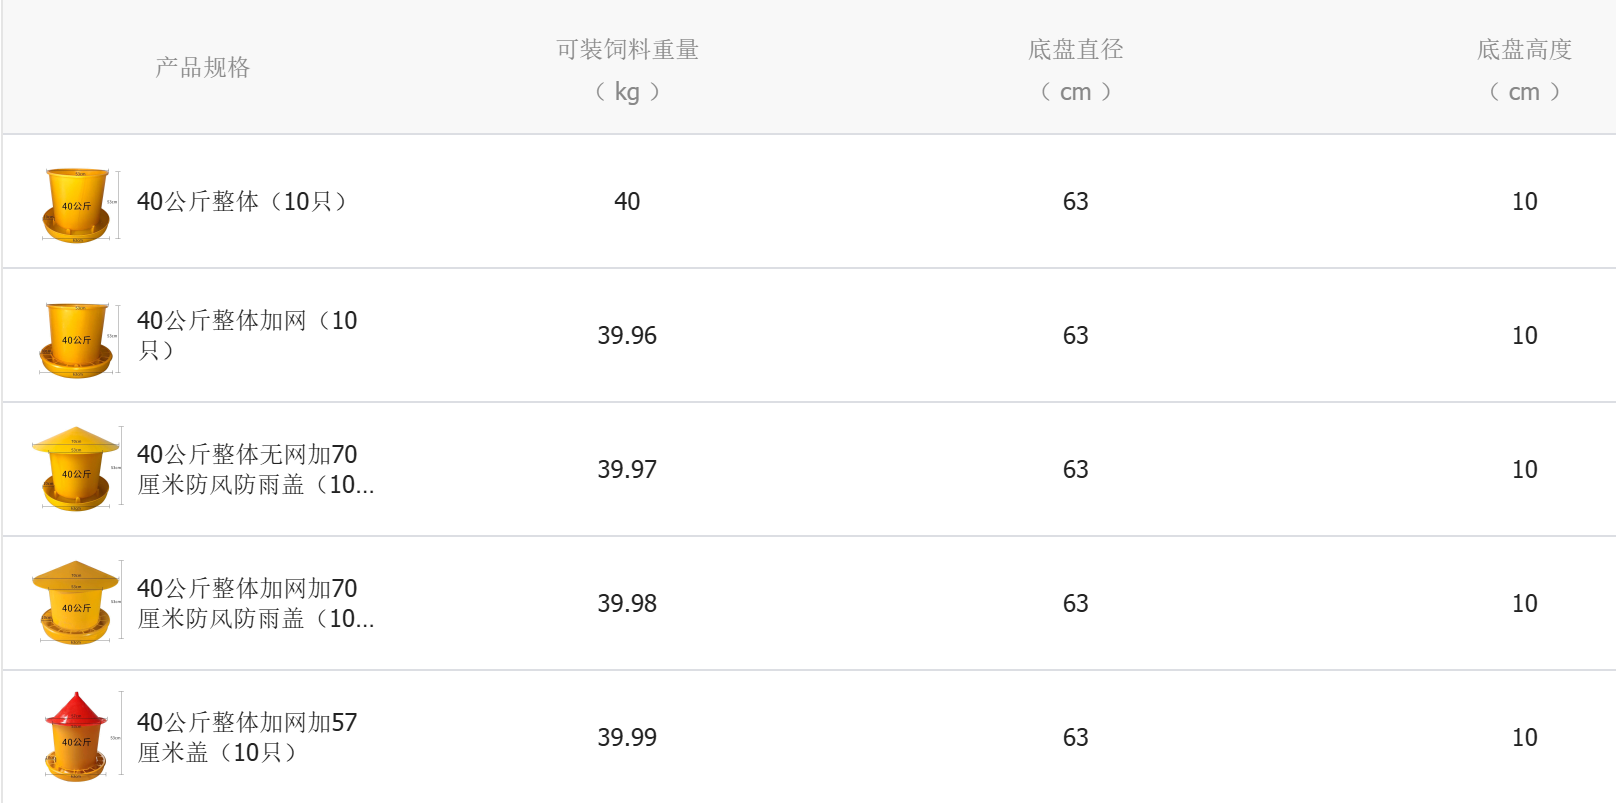Screen dimensions: 1616x803
Task: Open the 40公斤整体加网（10只）product image
Action: point(77,339)
